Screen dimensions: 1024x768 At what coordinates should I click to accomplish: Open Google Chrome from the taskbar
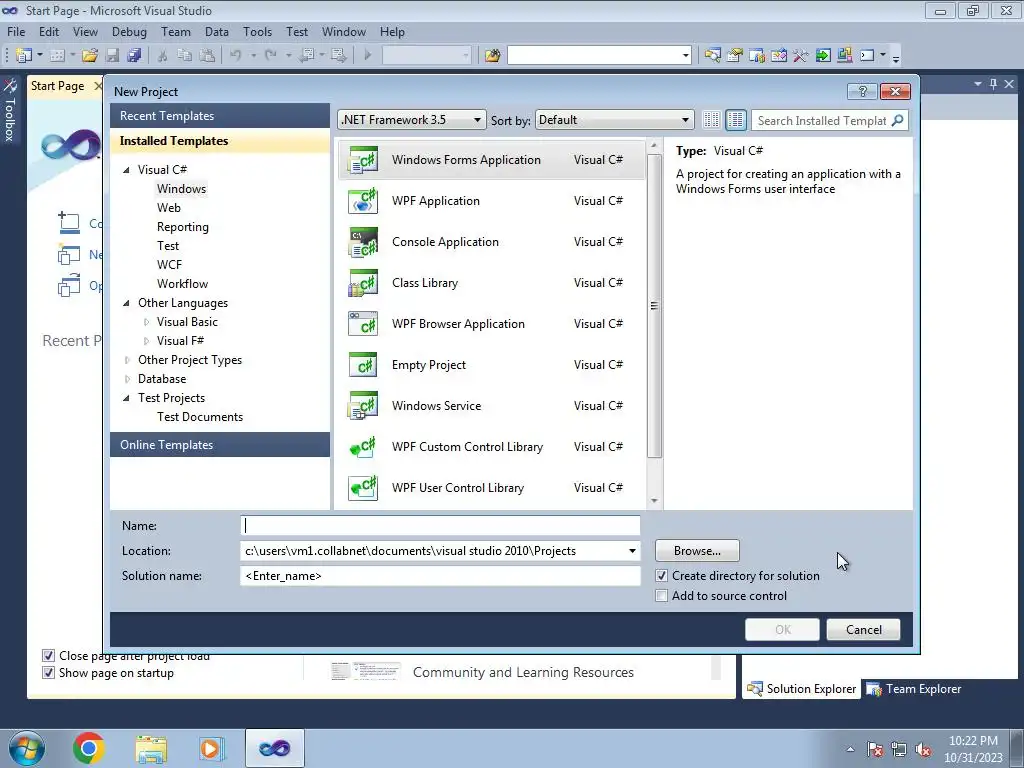(89, 748)
